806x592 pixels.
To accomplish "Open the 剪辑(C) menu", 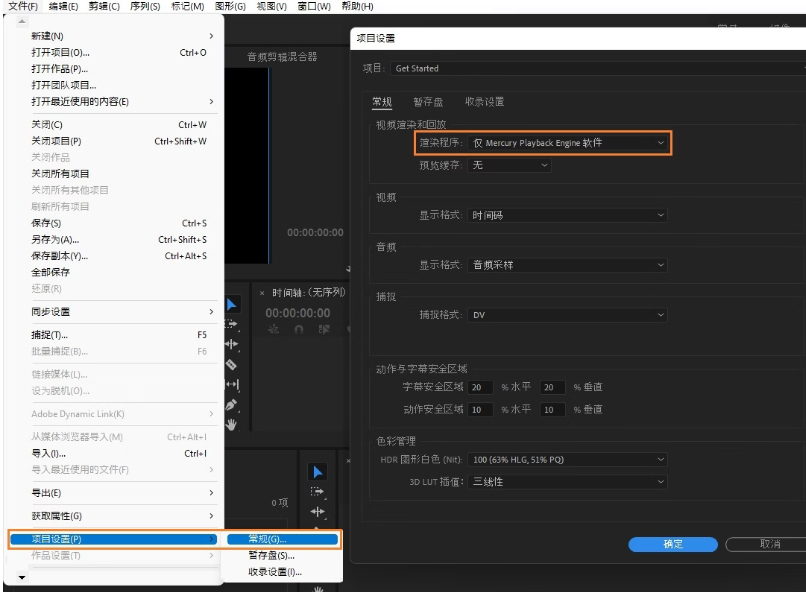I will [104, 6].
